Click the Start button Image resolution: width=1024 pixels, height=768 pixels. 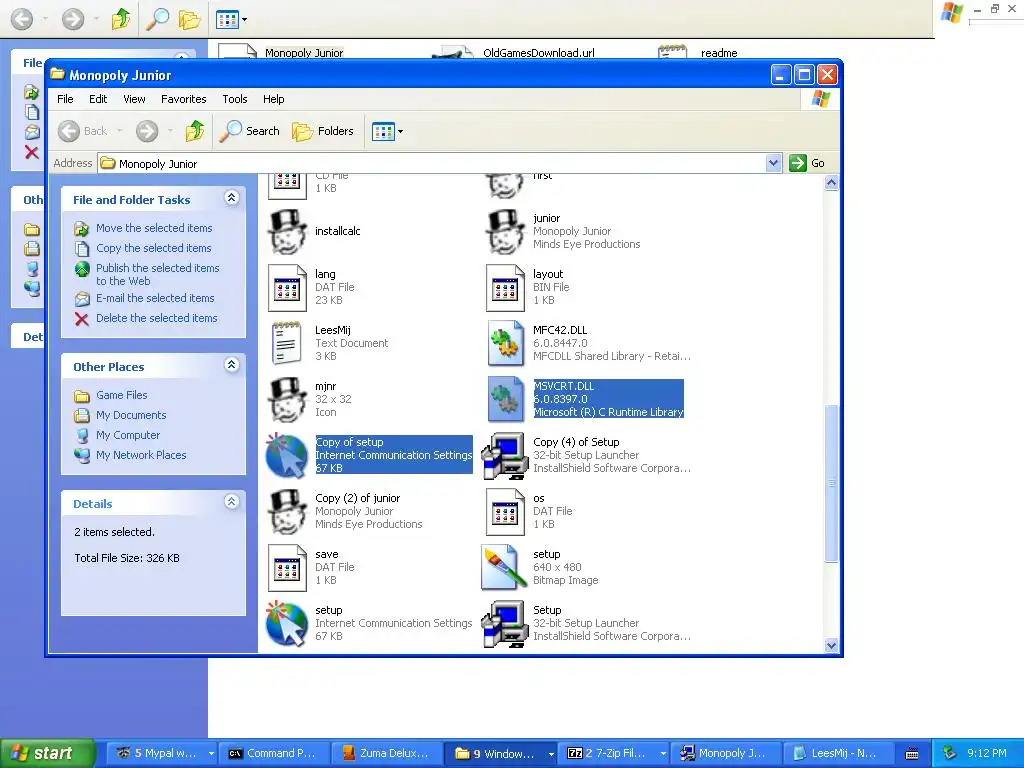(x=48, y=753)
